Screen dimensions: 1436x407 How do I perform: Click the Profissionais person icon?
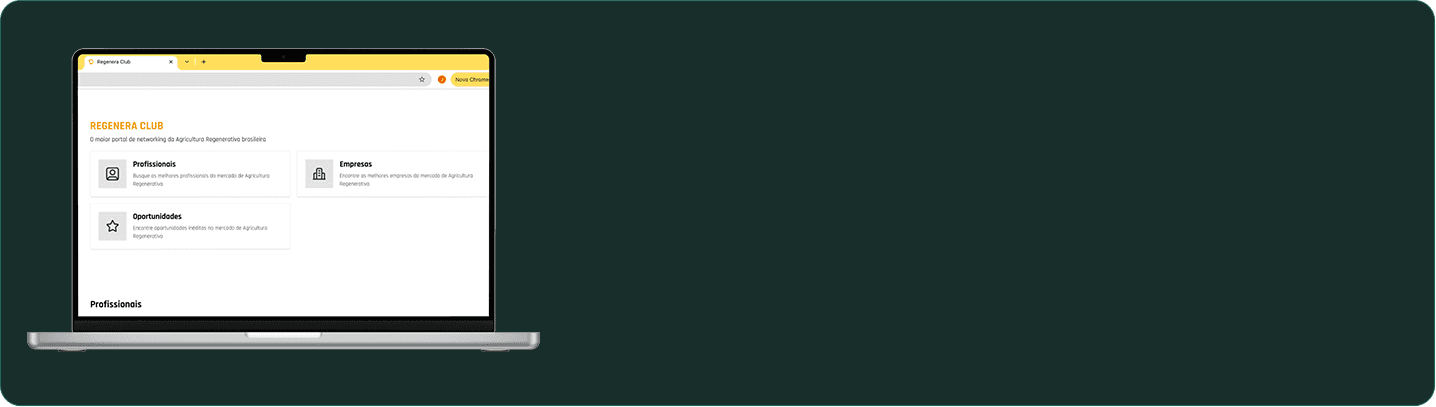click(113, 174)
